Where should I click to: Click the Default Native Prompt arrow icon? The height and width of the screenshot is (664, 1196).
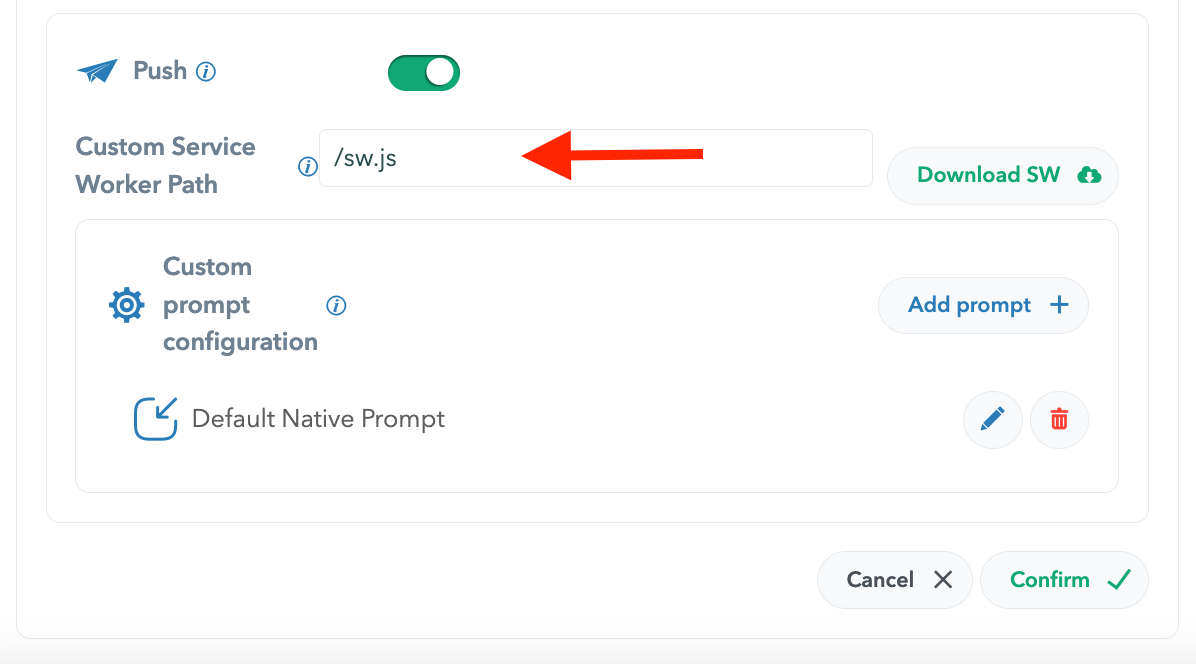point(156,419)
